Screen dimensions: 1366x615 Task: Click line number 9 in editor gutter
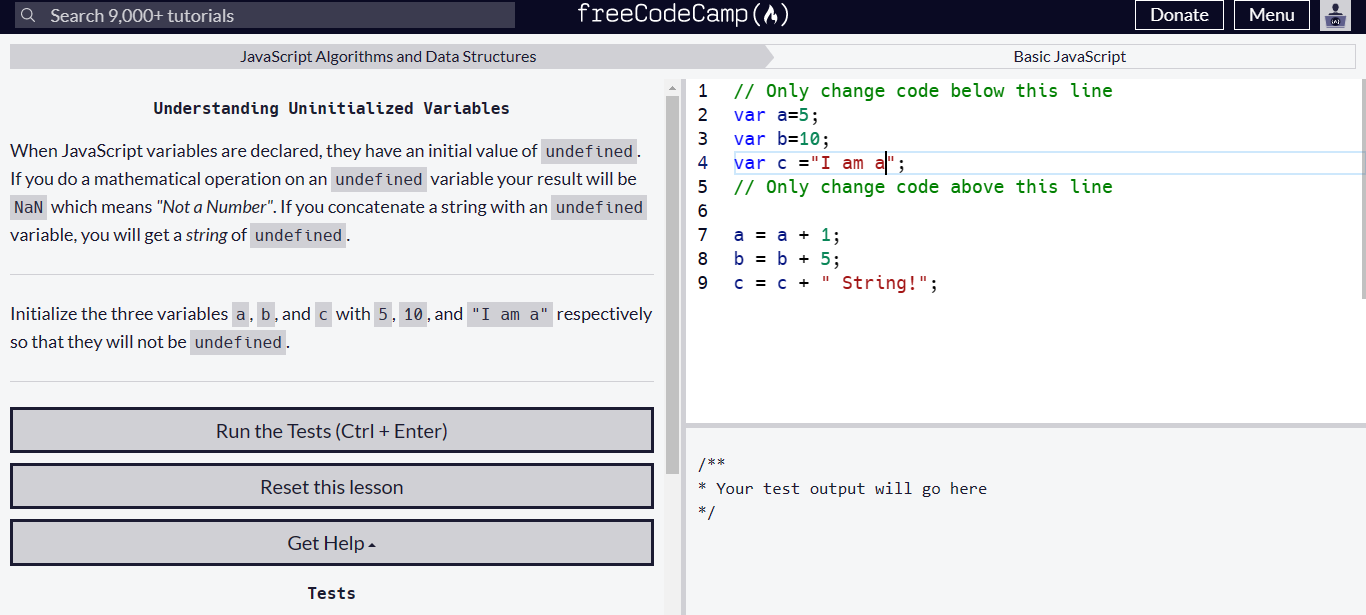tap(703, 283)
